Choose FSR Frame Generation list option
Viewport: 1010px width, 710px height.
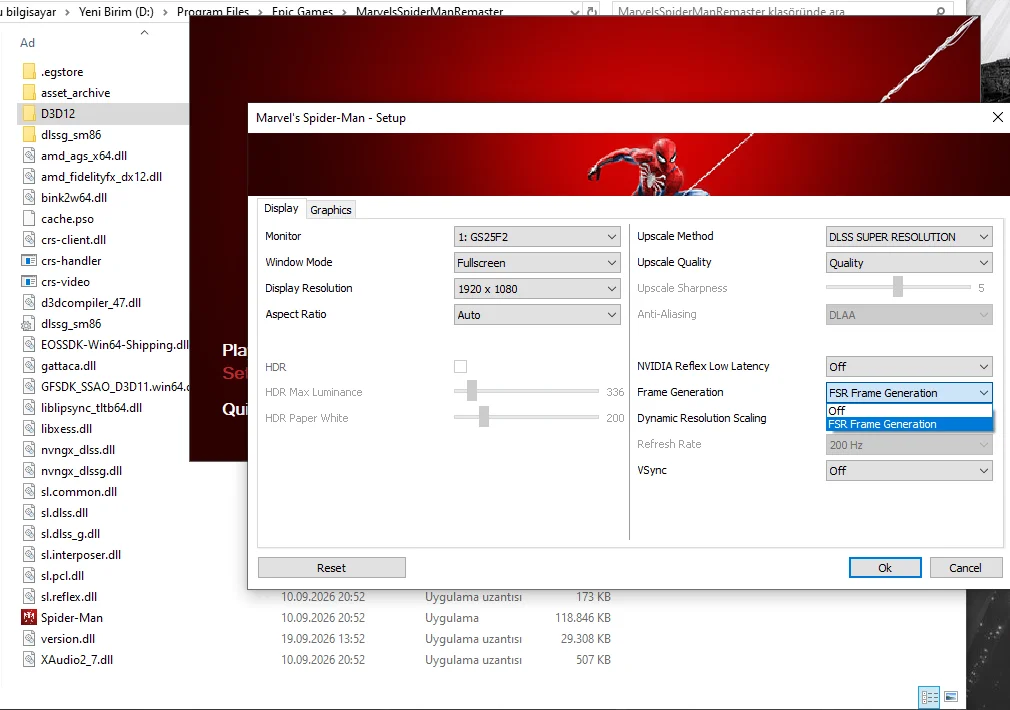909,424
